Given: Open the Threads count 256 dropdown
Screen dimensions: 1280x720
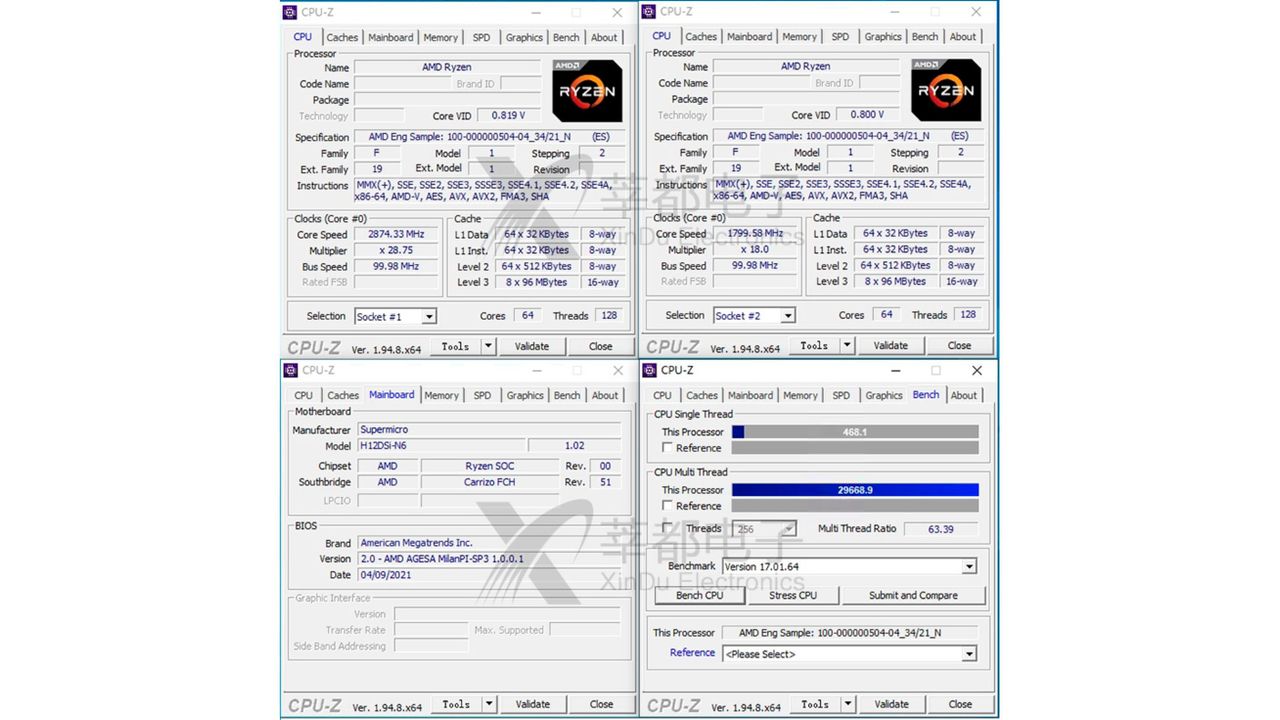Looking at the screenshot, I should [788, 529].
